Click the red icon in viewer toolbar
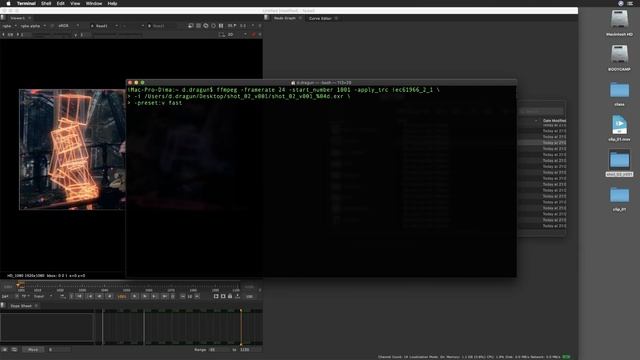Image resolution: width=640 pixels, height=360 pixels. pyautogui.click(x=253, y=35)
